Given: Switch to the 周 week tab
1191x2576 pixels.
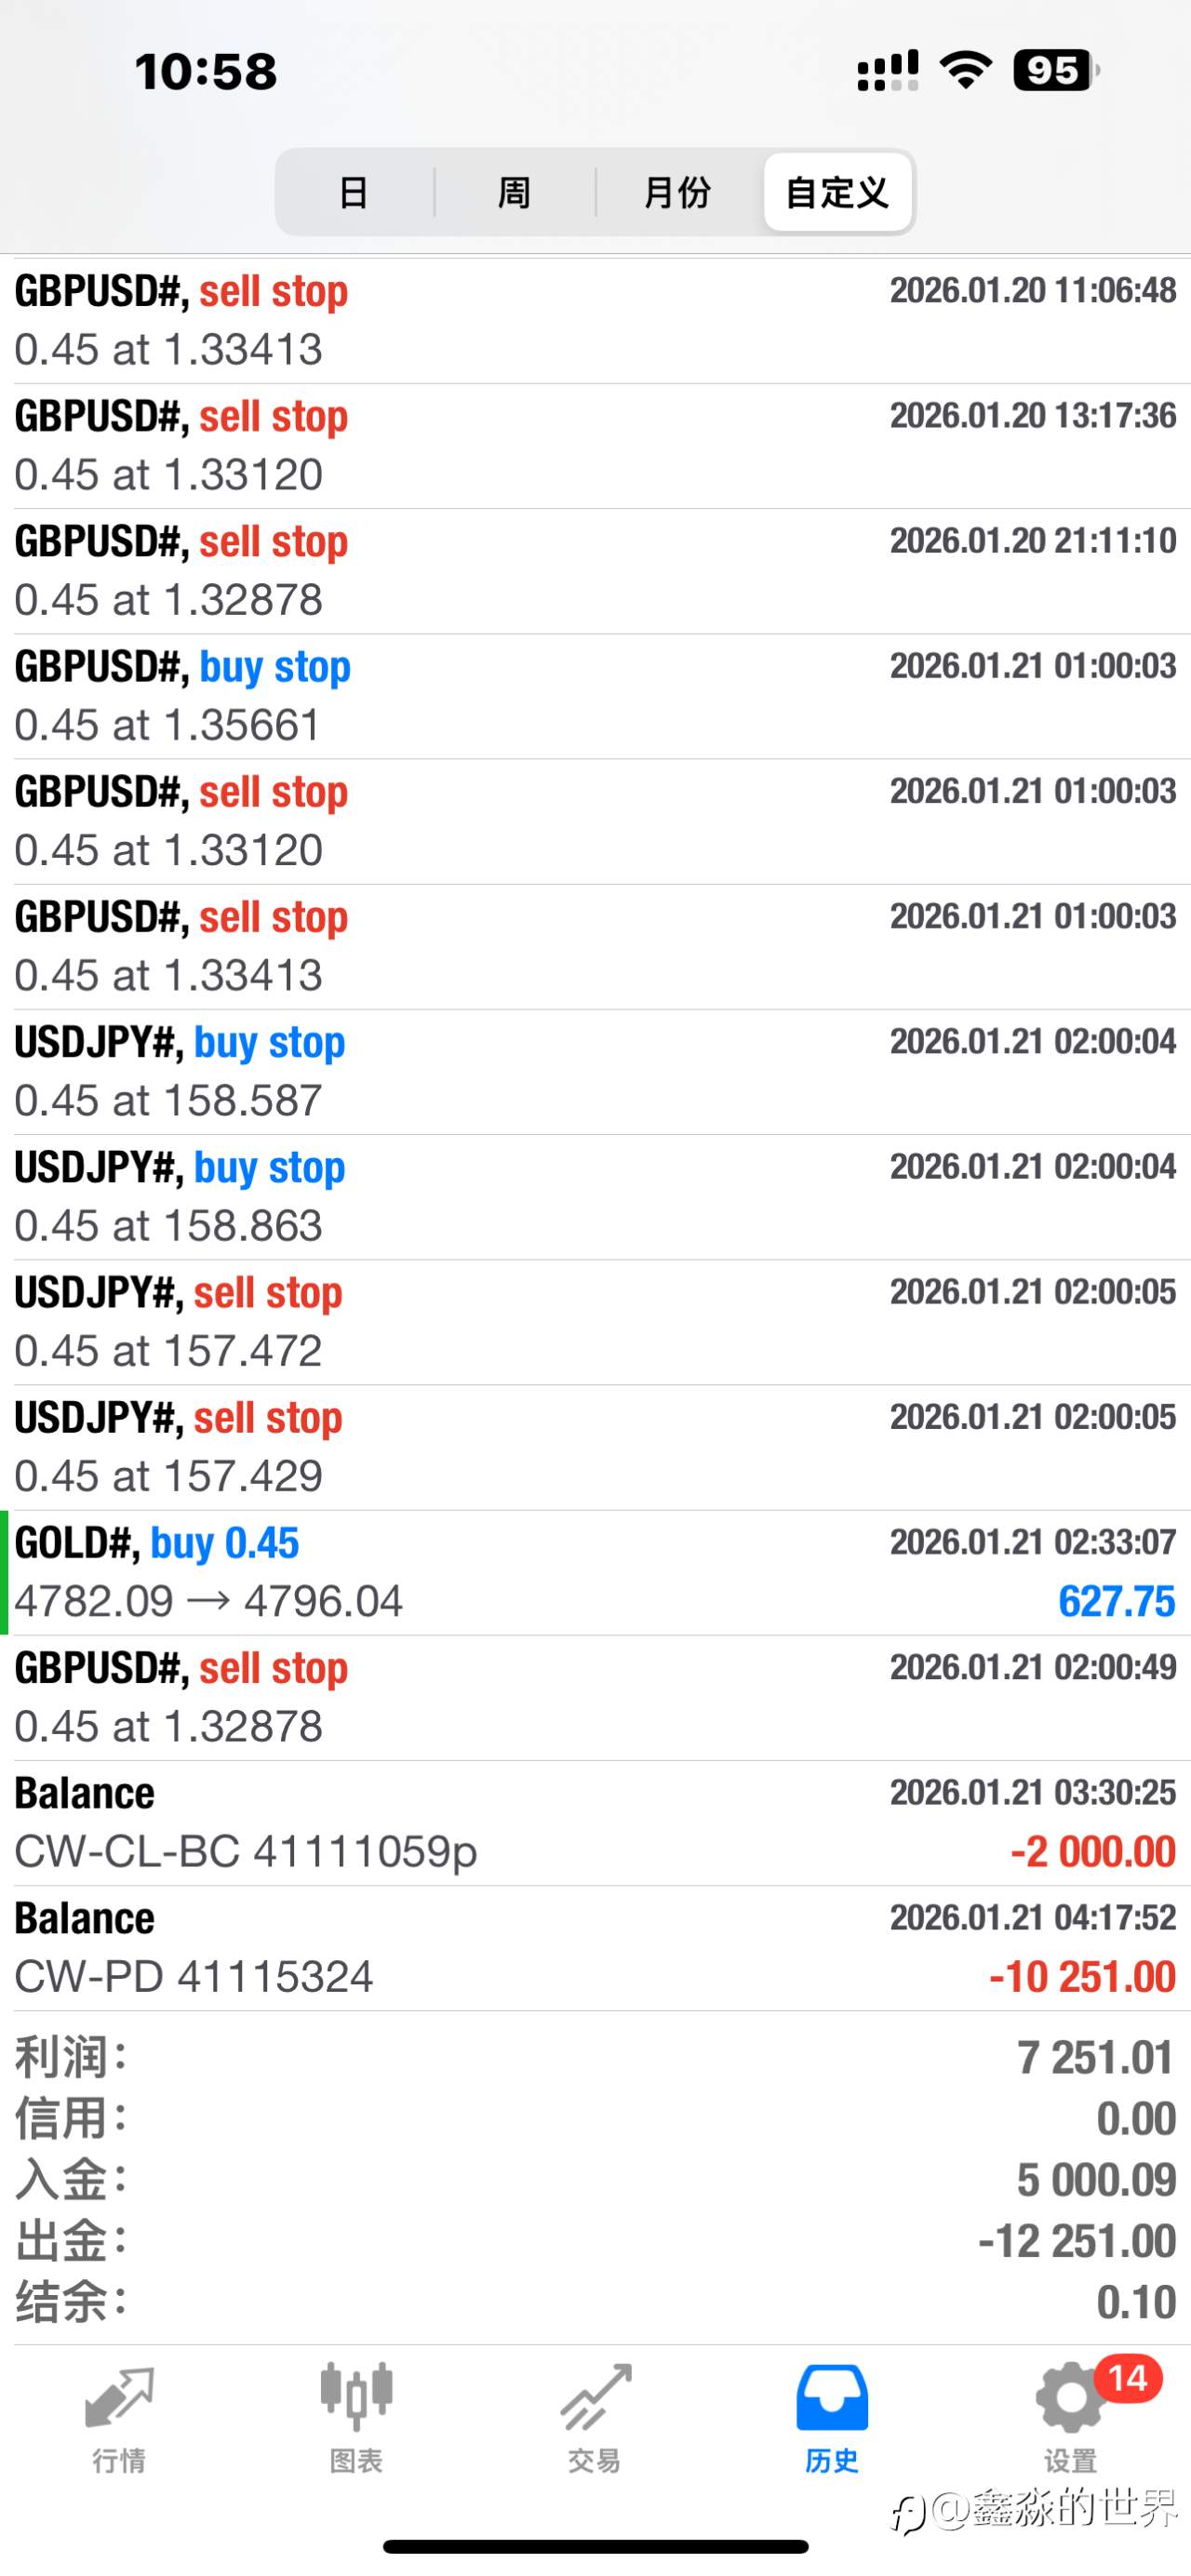Looking at the screenshot, I should [x=514, y=192].
